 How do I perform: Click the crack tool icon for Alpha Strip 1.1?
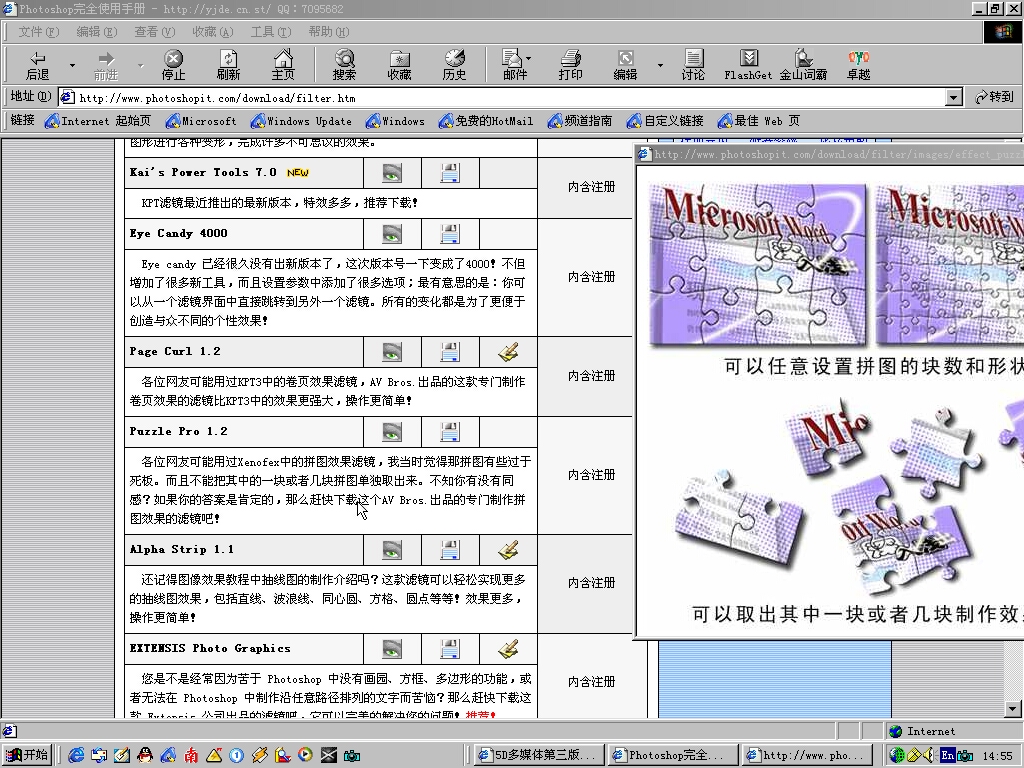pyautogui.click(x=508, y=550)
